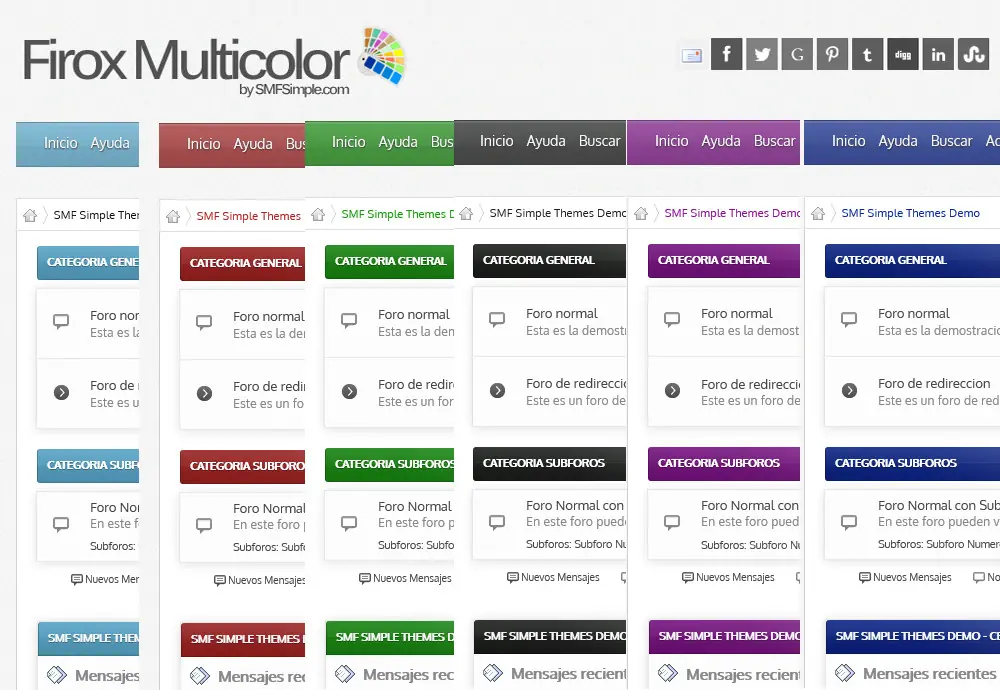
Task: Click Mensajes recientes heading in dark blue theme
Action: [x=929, y=673]
